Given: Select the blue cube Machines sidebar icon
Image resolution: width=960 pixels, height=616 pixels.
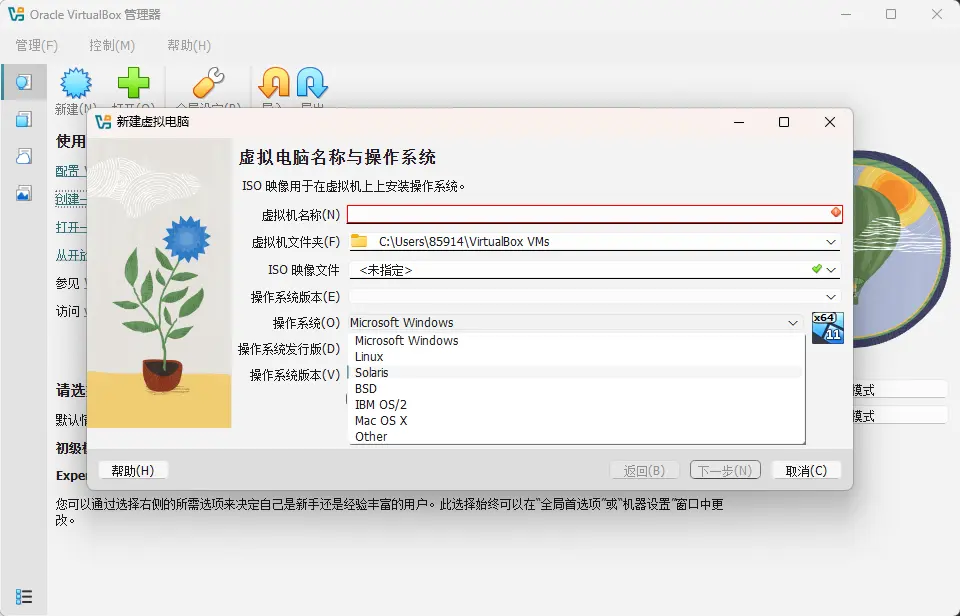Looking at the screenshot, I should 24,119.
